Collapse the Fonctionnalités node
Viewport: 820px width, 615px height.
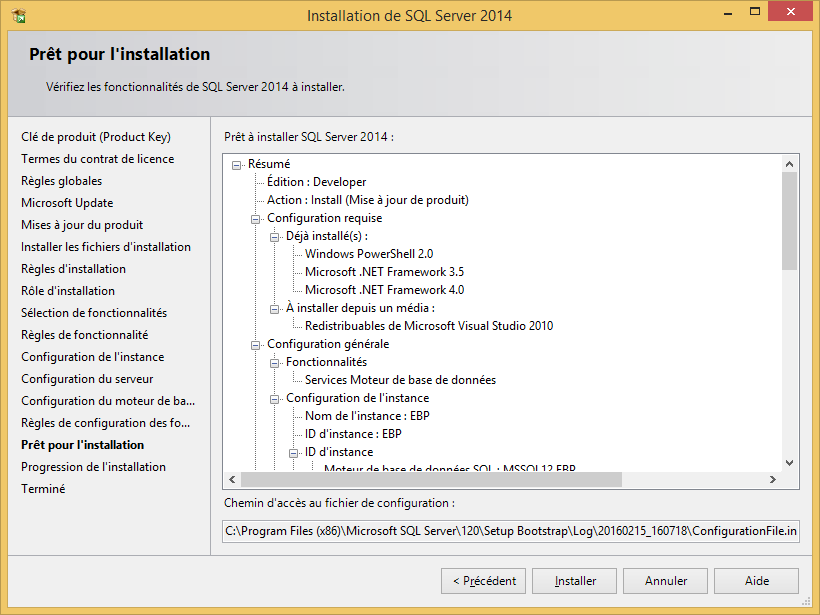pos(274,363)
